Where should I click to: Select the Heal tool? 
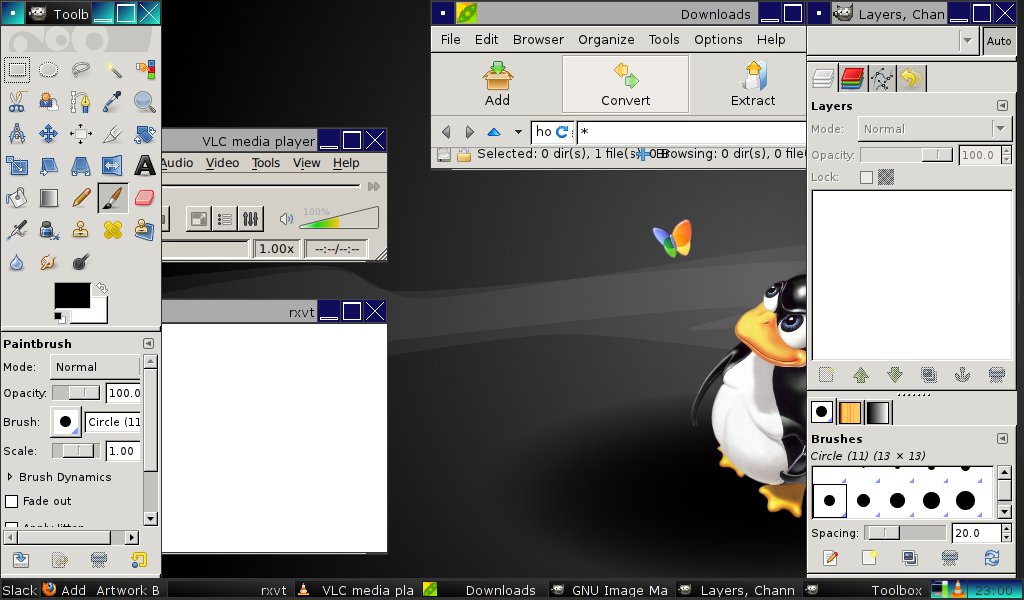tap(112, 230)
